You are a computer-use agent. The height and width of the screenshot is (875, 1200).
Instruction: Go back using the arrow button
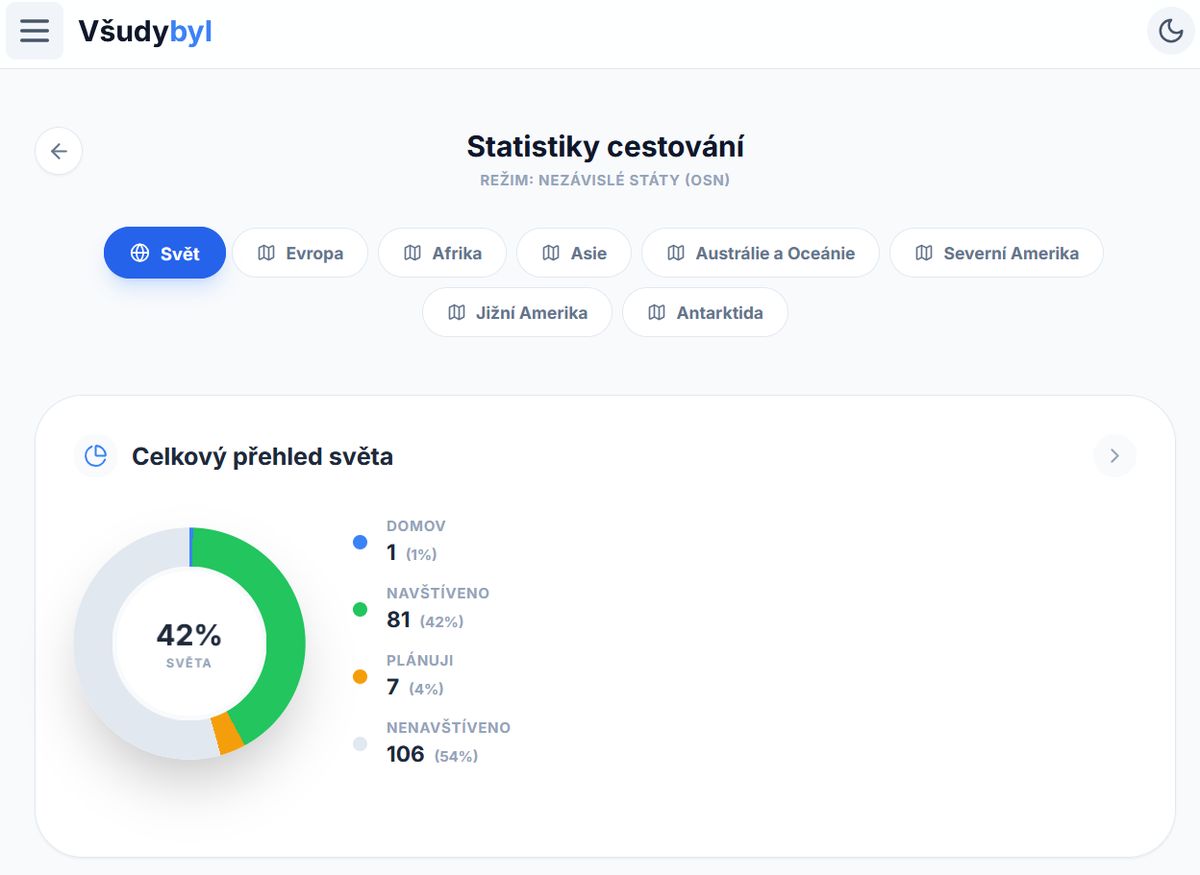click(x=59, y=151)
